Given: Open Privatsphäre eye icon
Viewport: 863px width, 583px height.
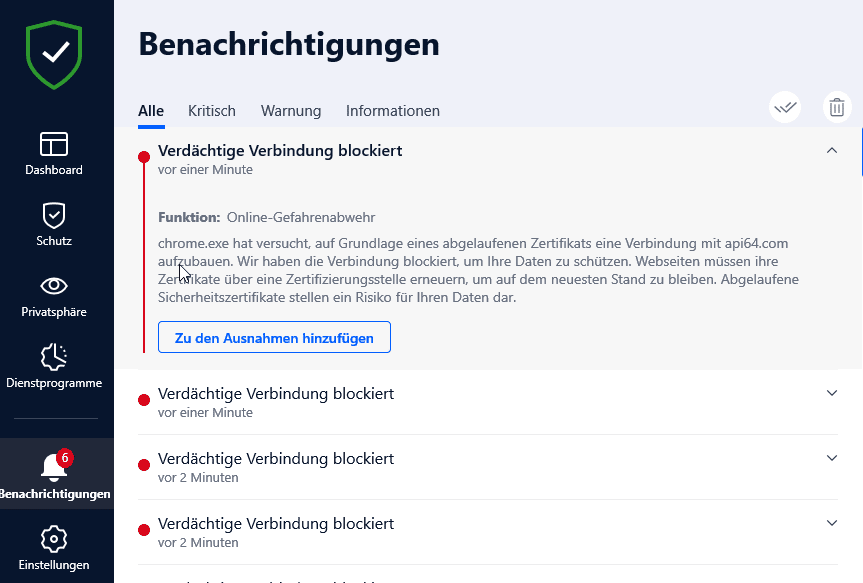Looking at the screenshot, I should pyautogui.click(x=54, y=295).
